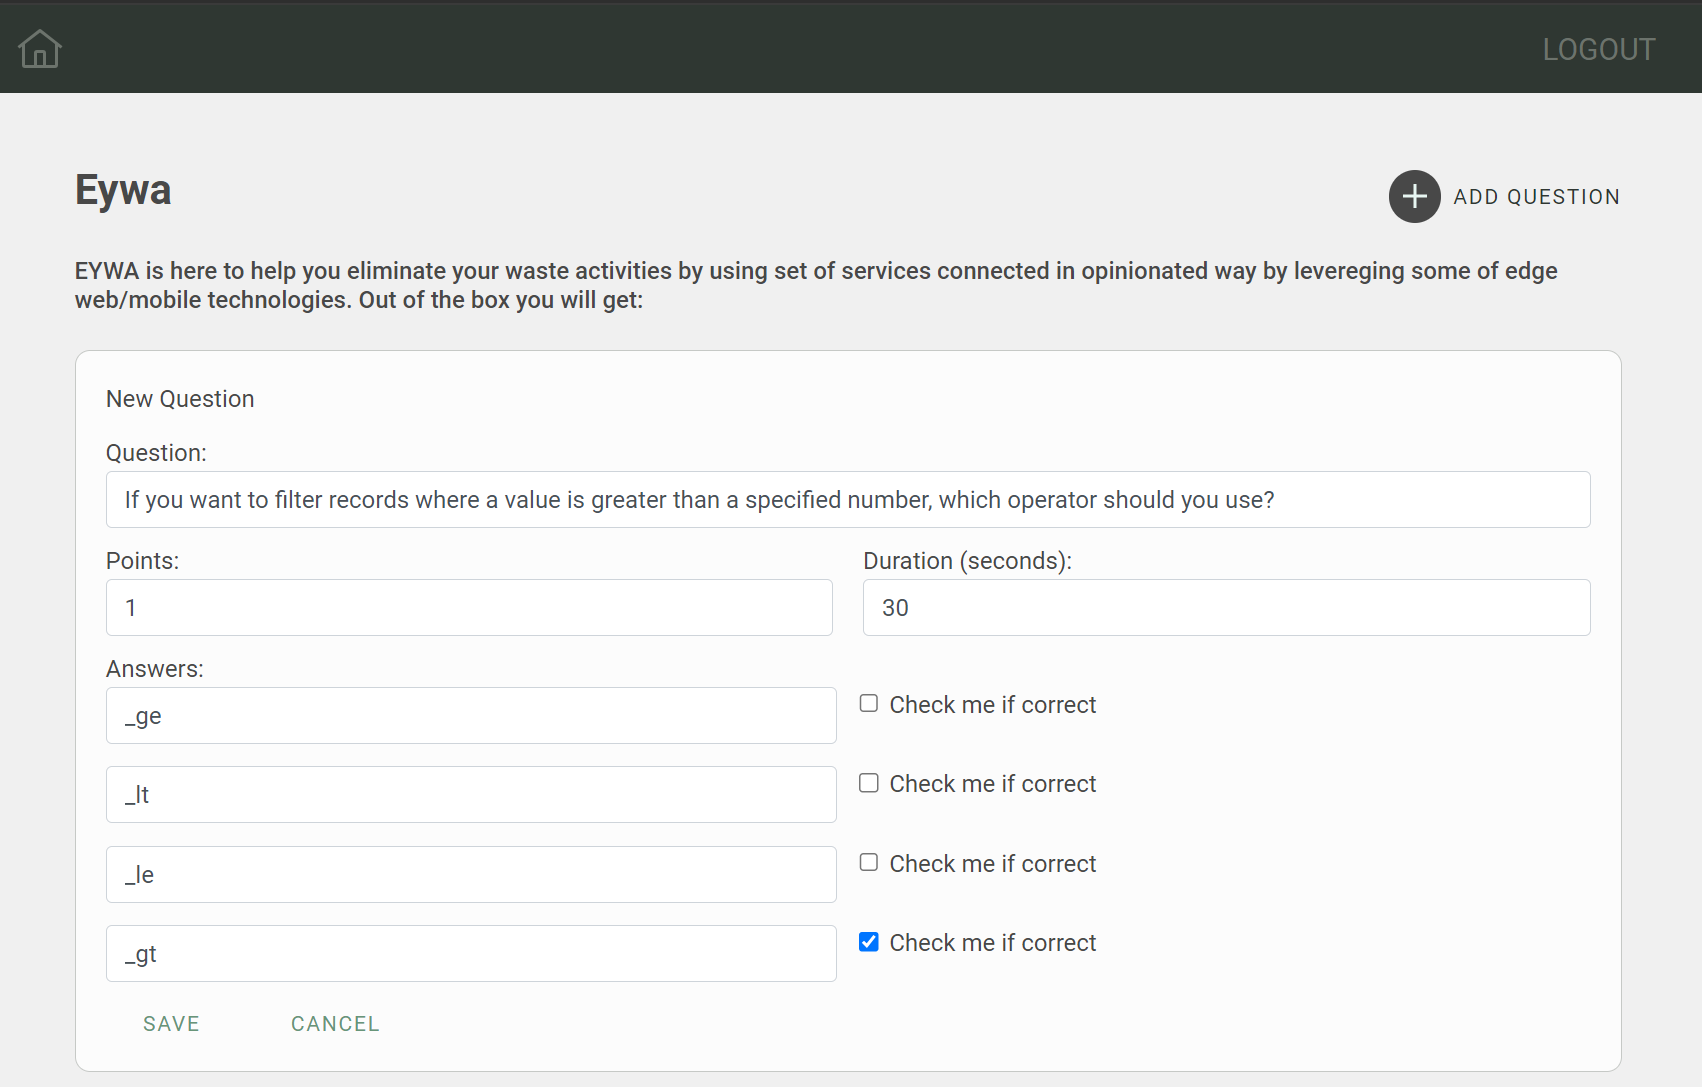Go to the home page icon
1702x1087 pixels.
[40, 48]
